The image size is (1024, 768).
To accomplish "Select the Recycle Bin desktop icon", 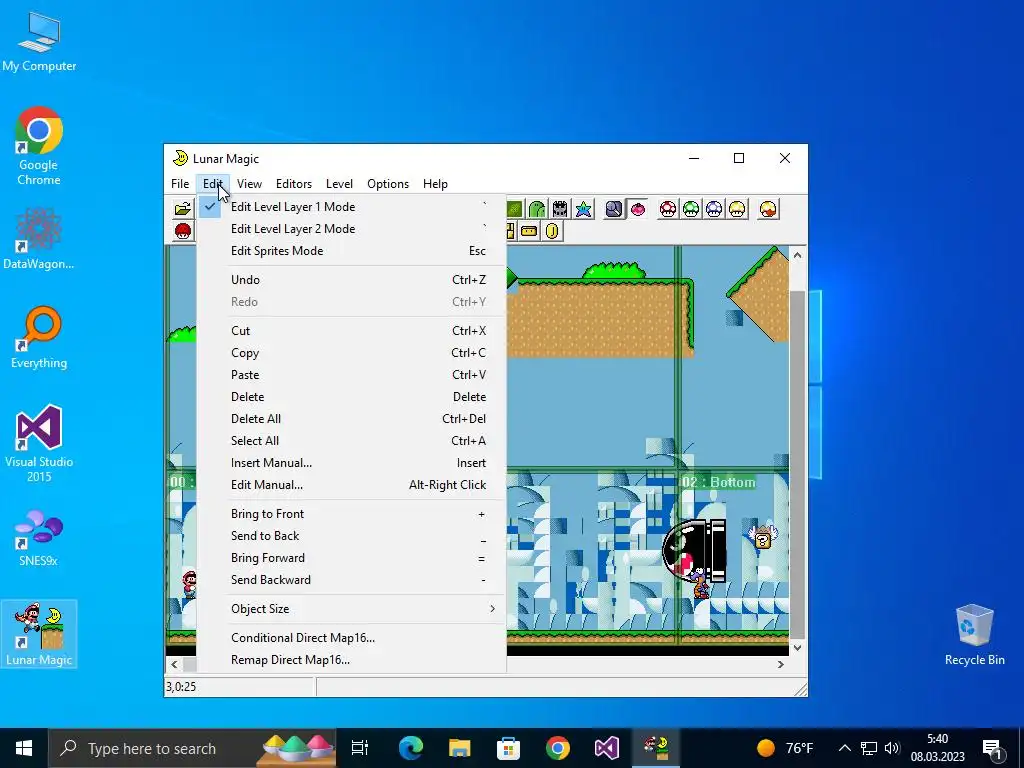I will coord(974,635).
